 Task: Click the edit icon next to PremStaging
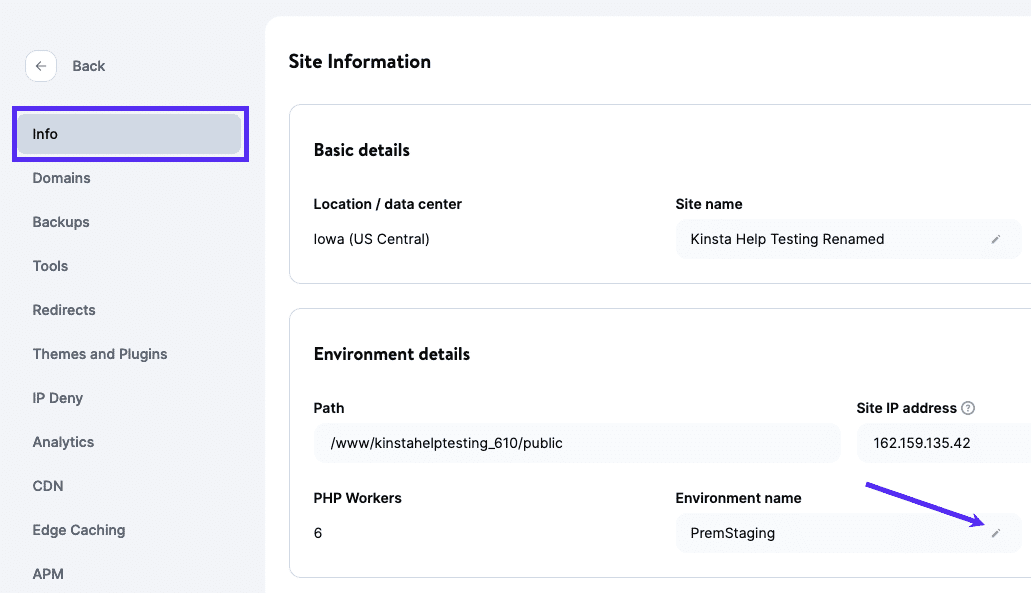[996, 533]
